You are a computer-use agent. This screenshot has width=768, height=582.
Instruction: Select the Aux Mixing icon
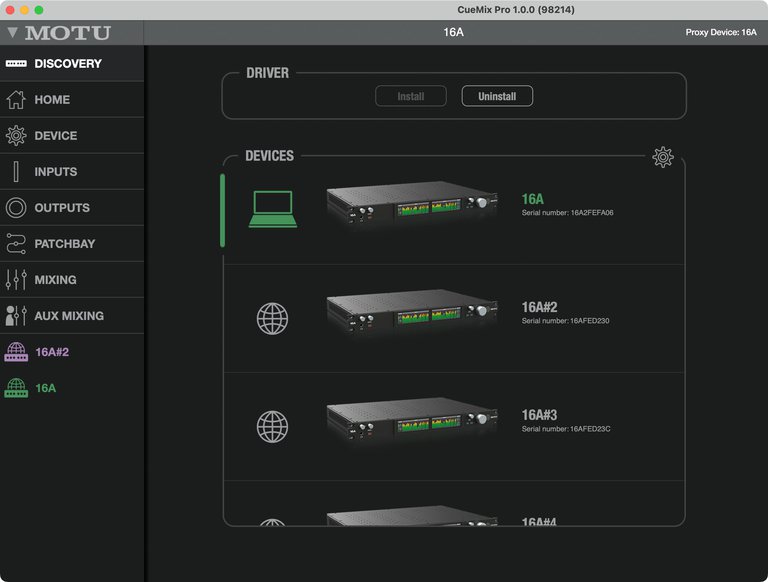pyautogui.click(x=16, y=316)
